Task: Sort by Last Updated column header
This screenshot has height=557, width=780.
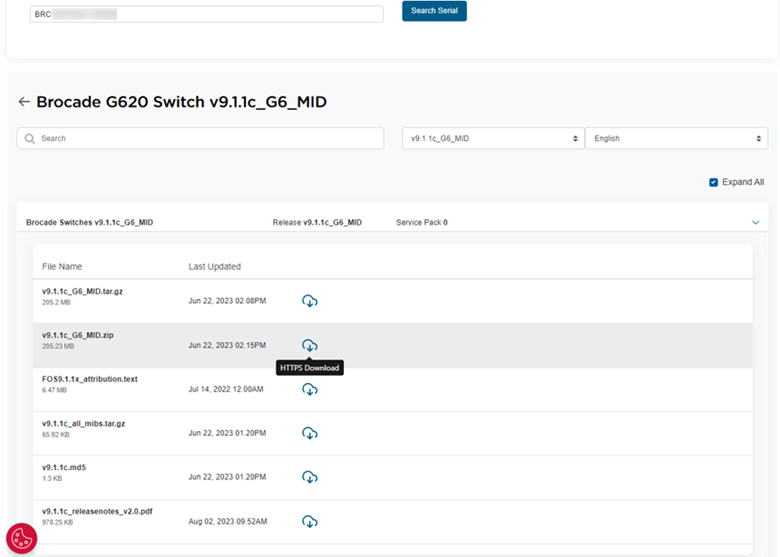Action: point(214,267)
